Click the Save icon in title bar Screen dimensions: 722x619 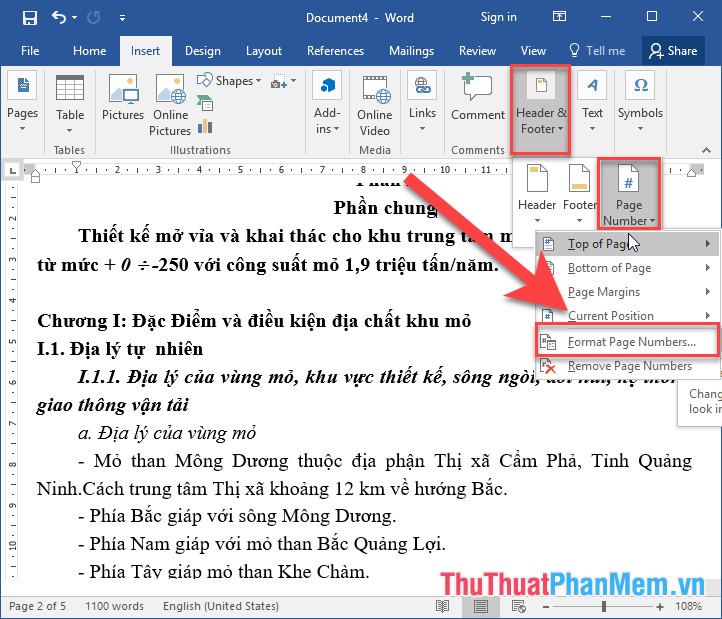pos(29,18)
